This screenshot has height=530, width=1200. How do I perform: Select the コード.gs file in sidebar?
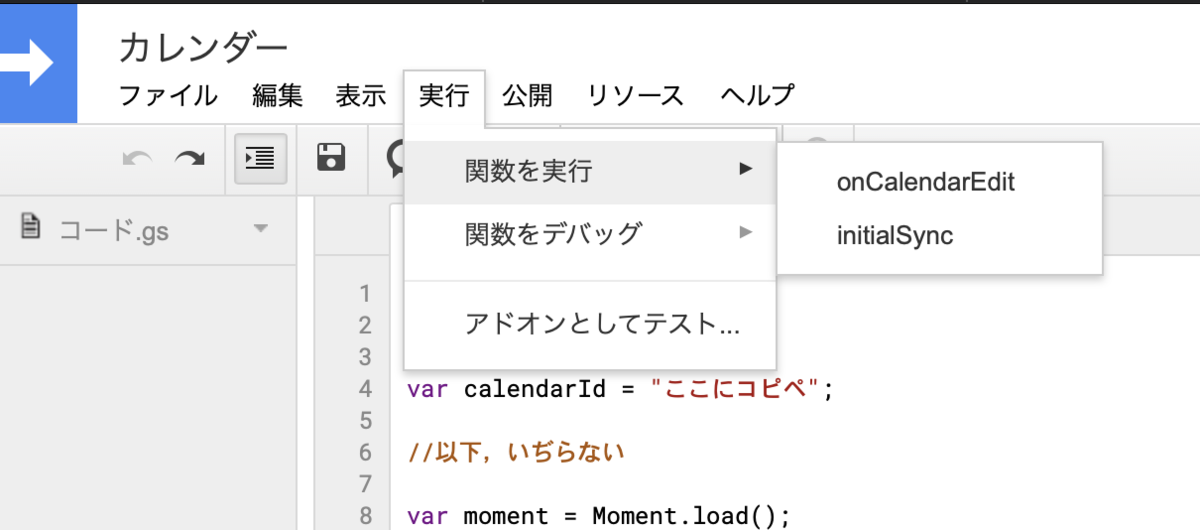150,230
